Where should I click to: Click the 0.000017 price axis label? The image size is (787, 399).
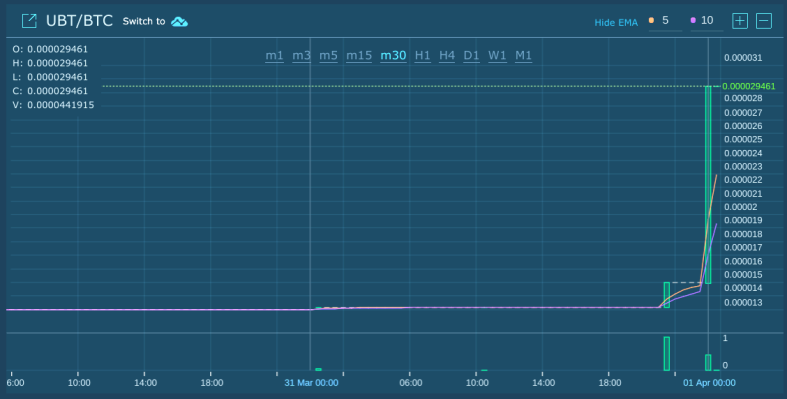pyautogui.click(x=743, y=247)
